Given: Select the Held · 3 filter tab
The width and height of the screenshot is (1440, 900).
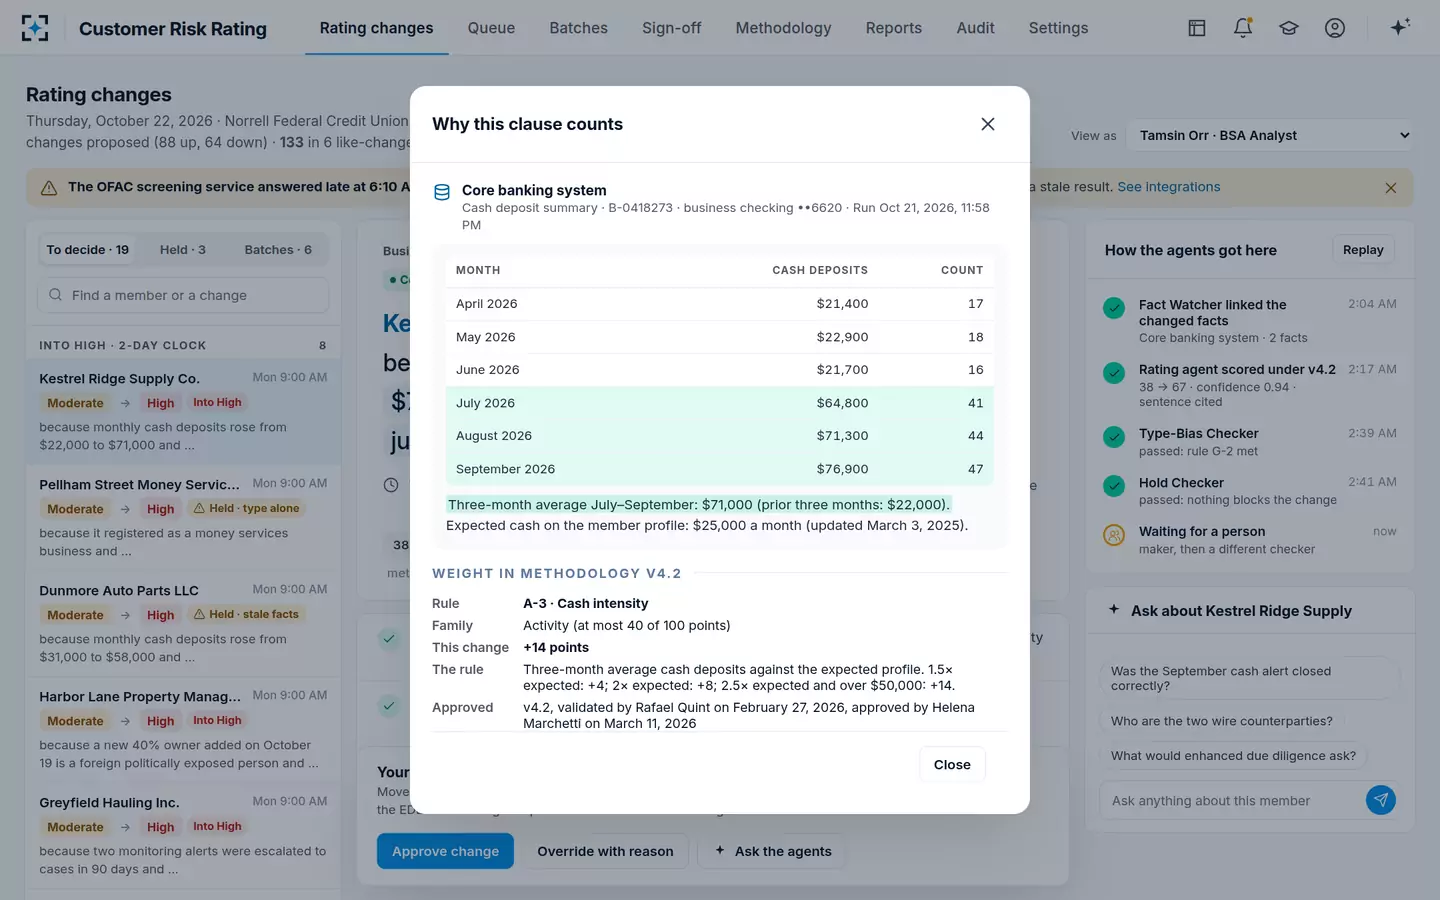Looking at the screenshot, I should 183,250.
